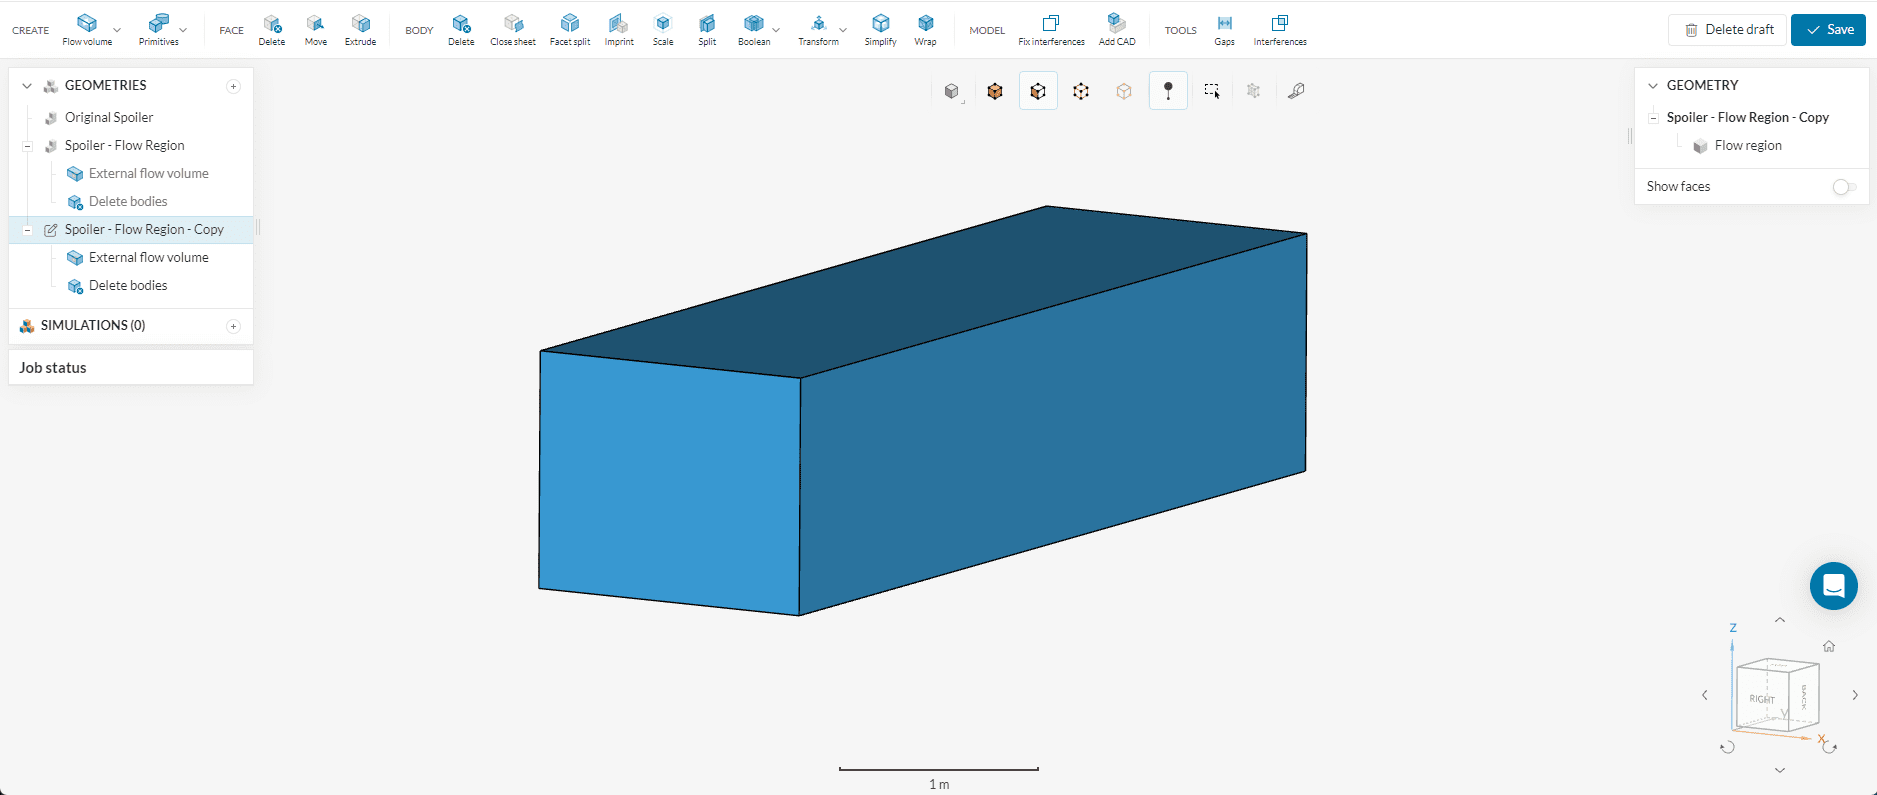The width and height of the screenshot is (1877, 795).
Task: Enable the box selection mode icon
Action: [x=1211, y=91]
